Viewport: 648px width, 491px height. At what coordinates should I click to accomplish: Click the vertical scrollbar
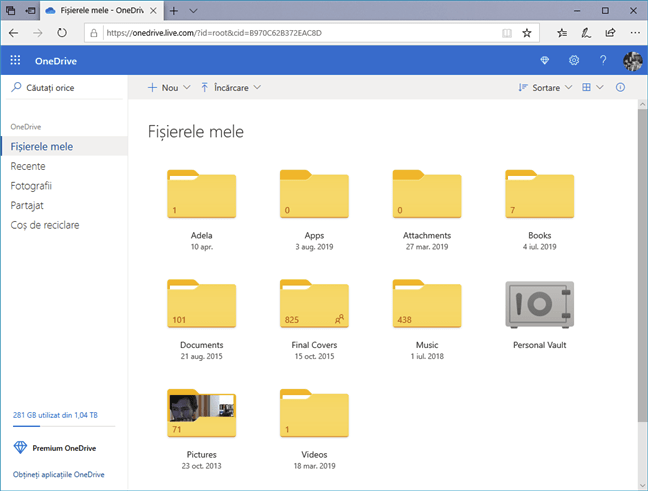(x=642, y=265)
